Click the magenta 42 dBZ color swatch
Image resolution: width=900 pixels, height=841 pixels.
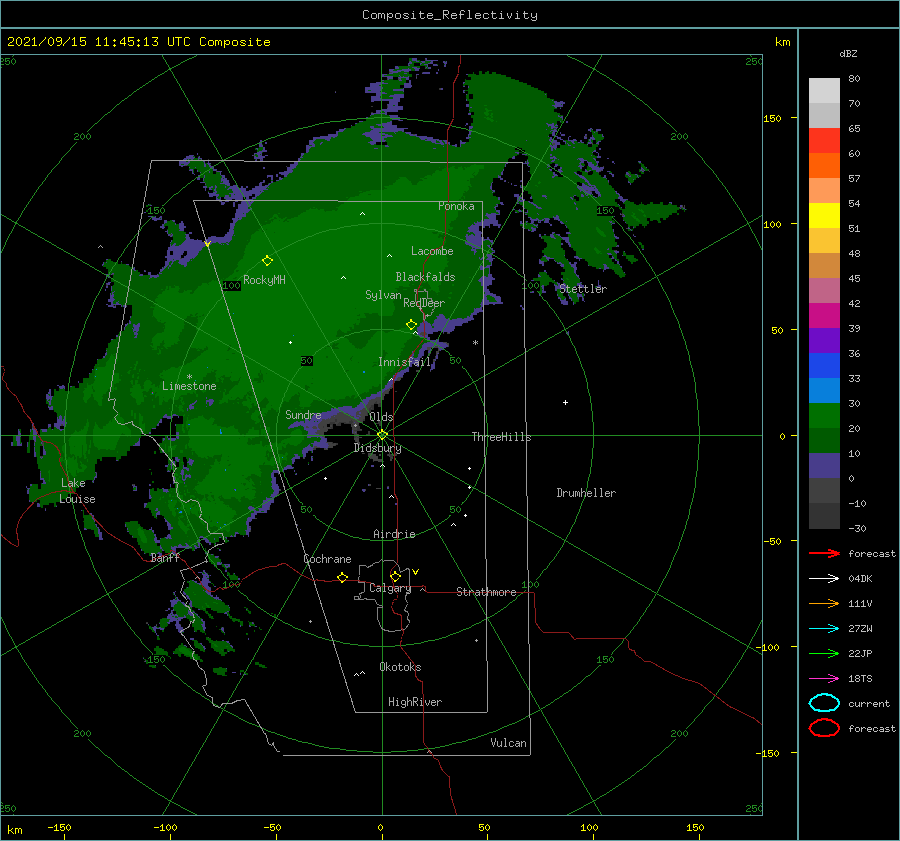click(x=824, y=316)
